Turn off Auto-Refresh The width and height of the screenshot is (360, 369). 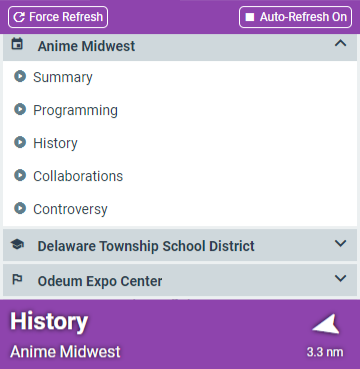coord(295,17)
